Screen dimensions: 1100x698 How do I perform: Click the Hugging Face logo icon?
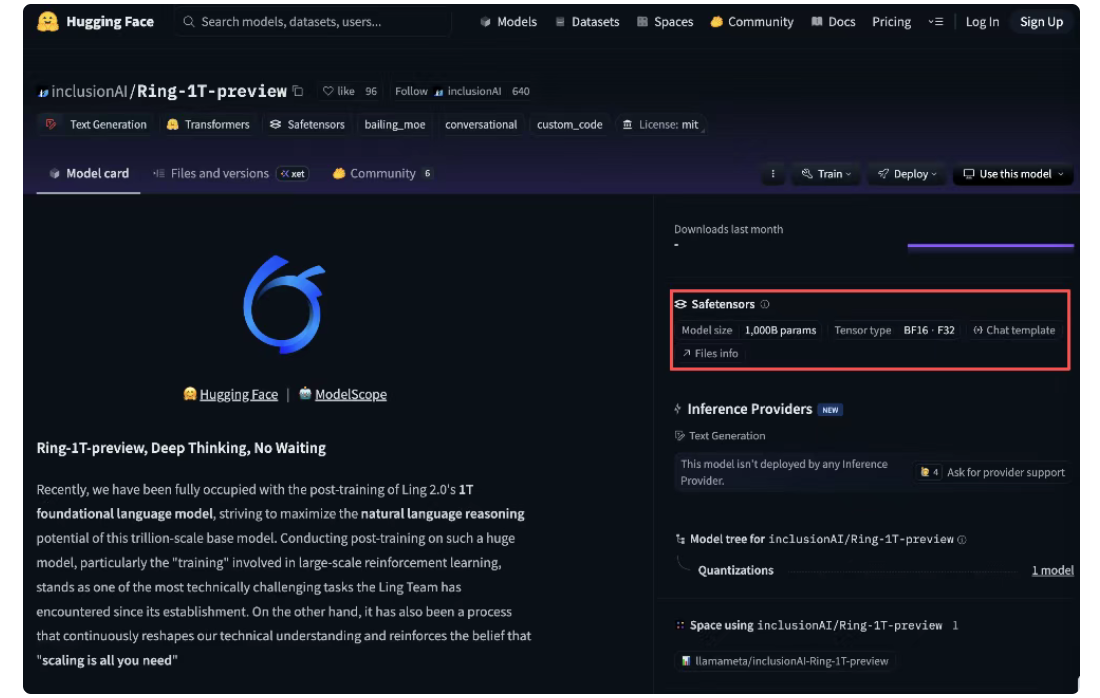pyautogui.click(x=48, y=22)
